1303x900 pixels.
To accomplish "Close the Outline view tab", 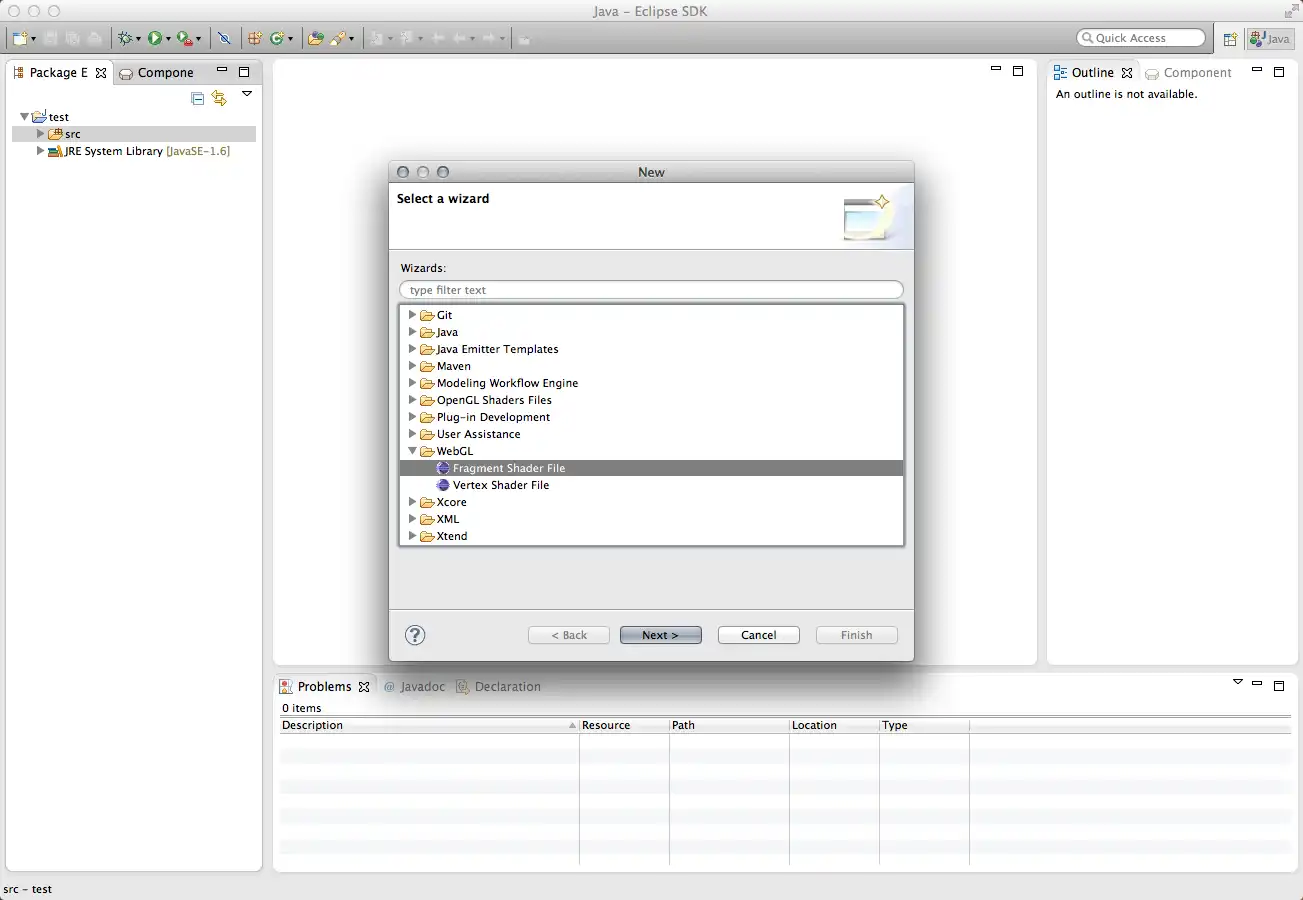I will pyautogui.click(x=1127, y=73).
